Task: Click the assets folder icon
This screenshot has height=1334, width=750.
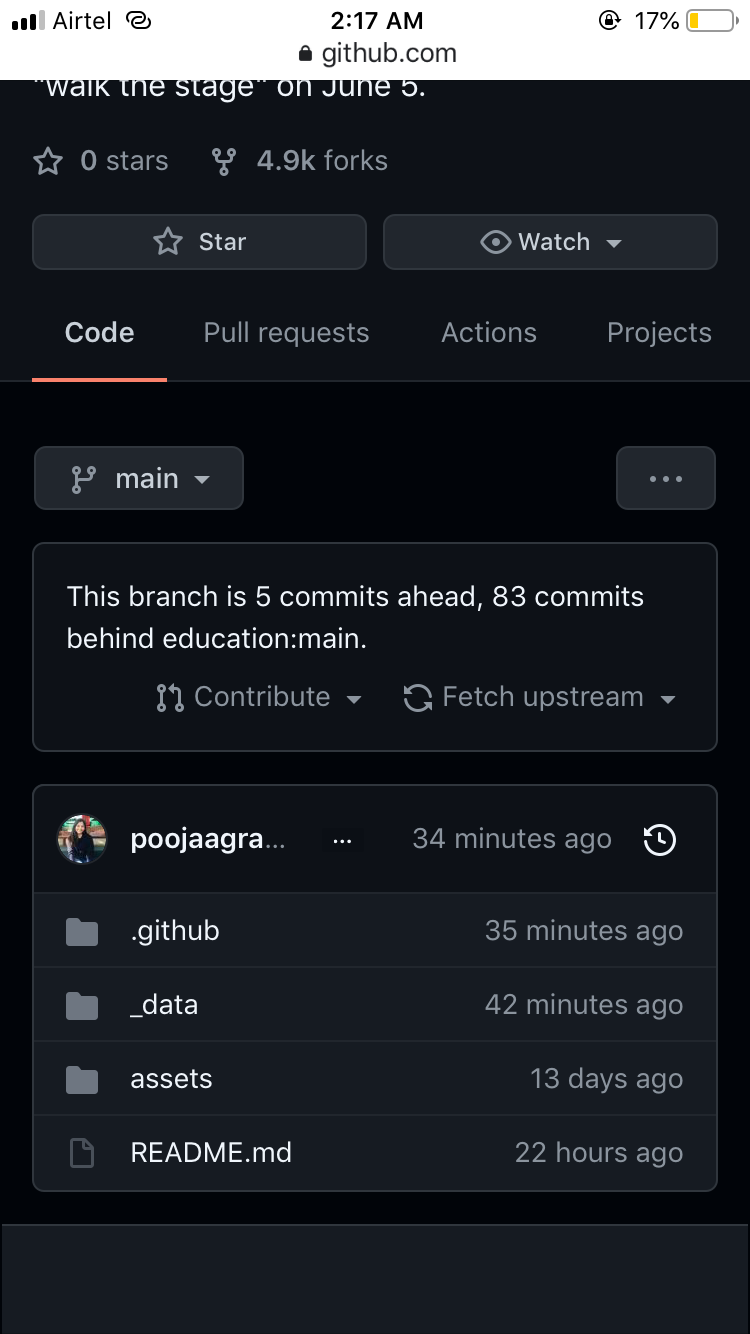Action: [81, 1078]
